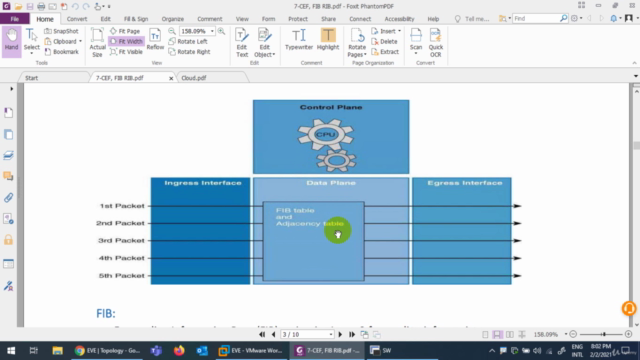Select the Typewriter tool
The height and width of the screenshot is (360, 640).
299,40
